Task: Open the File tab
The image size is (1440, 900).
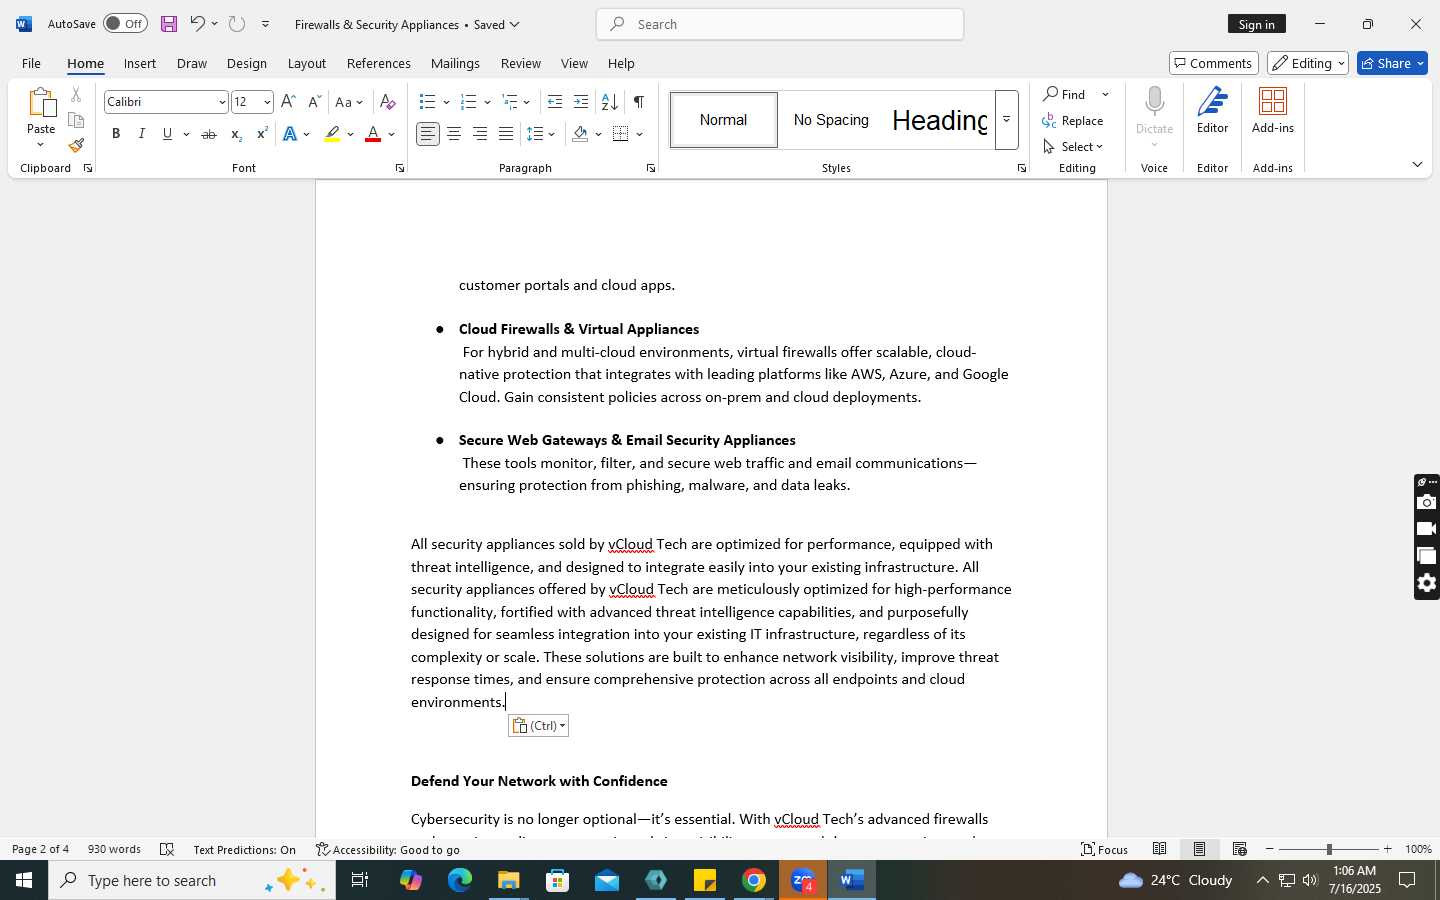Action: coord(31,63)
